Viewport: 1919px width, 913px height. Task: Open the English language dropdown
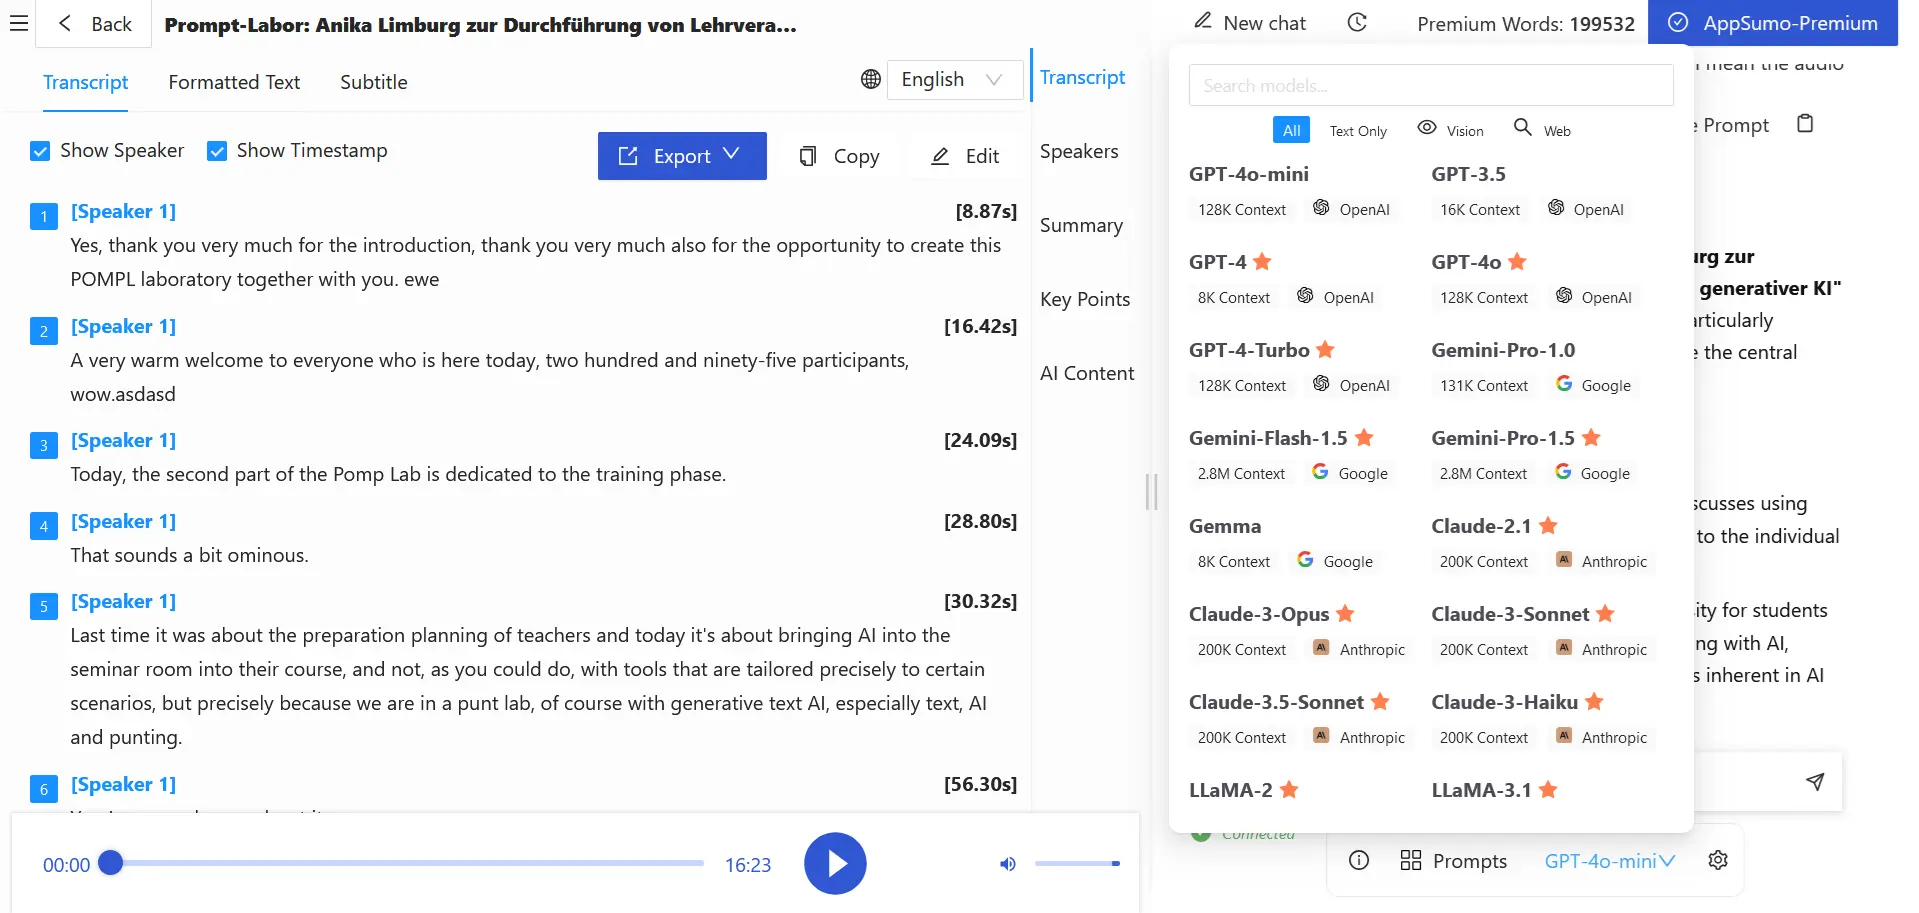pyautogui.click(x=954, y=79)
